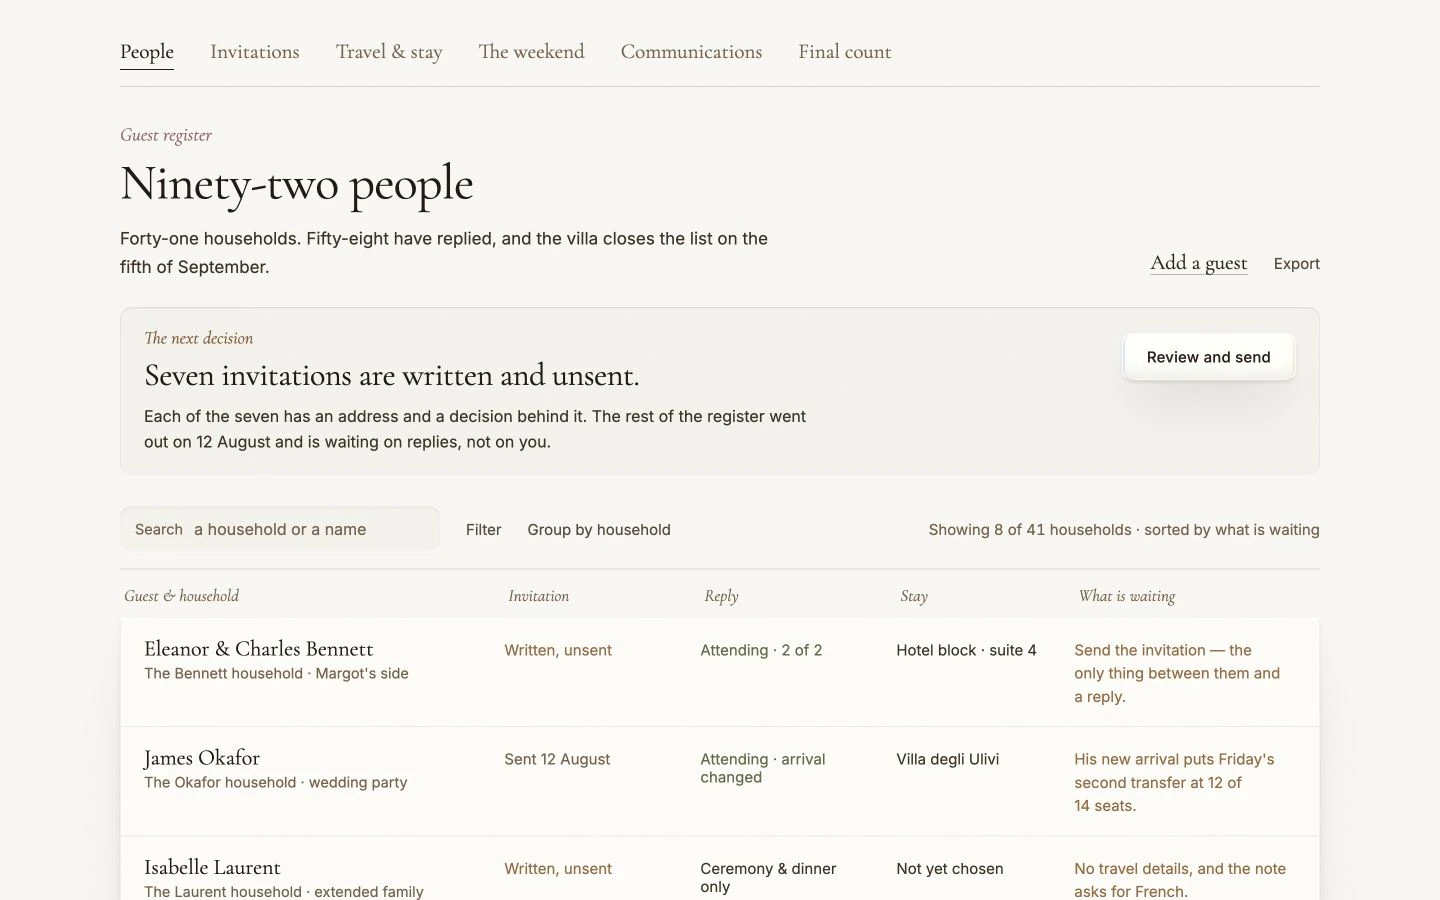Screen dimensions: 1440x900
Task: Sort by Guest & household column
Action: (x=182, y=596)
